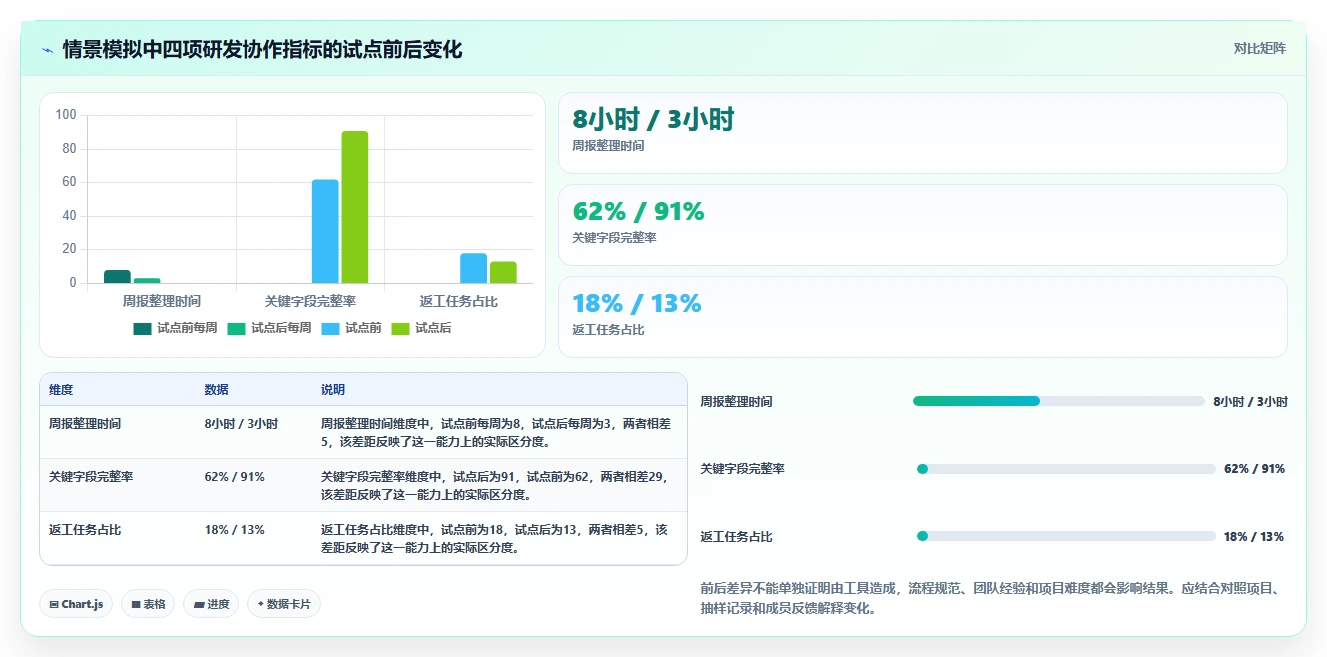Click the lightning icon beside the title

(47, 50)
